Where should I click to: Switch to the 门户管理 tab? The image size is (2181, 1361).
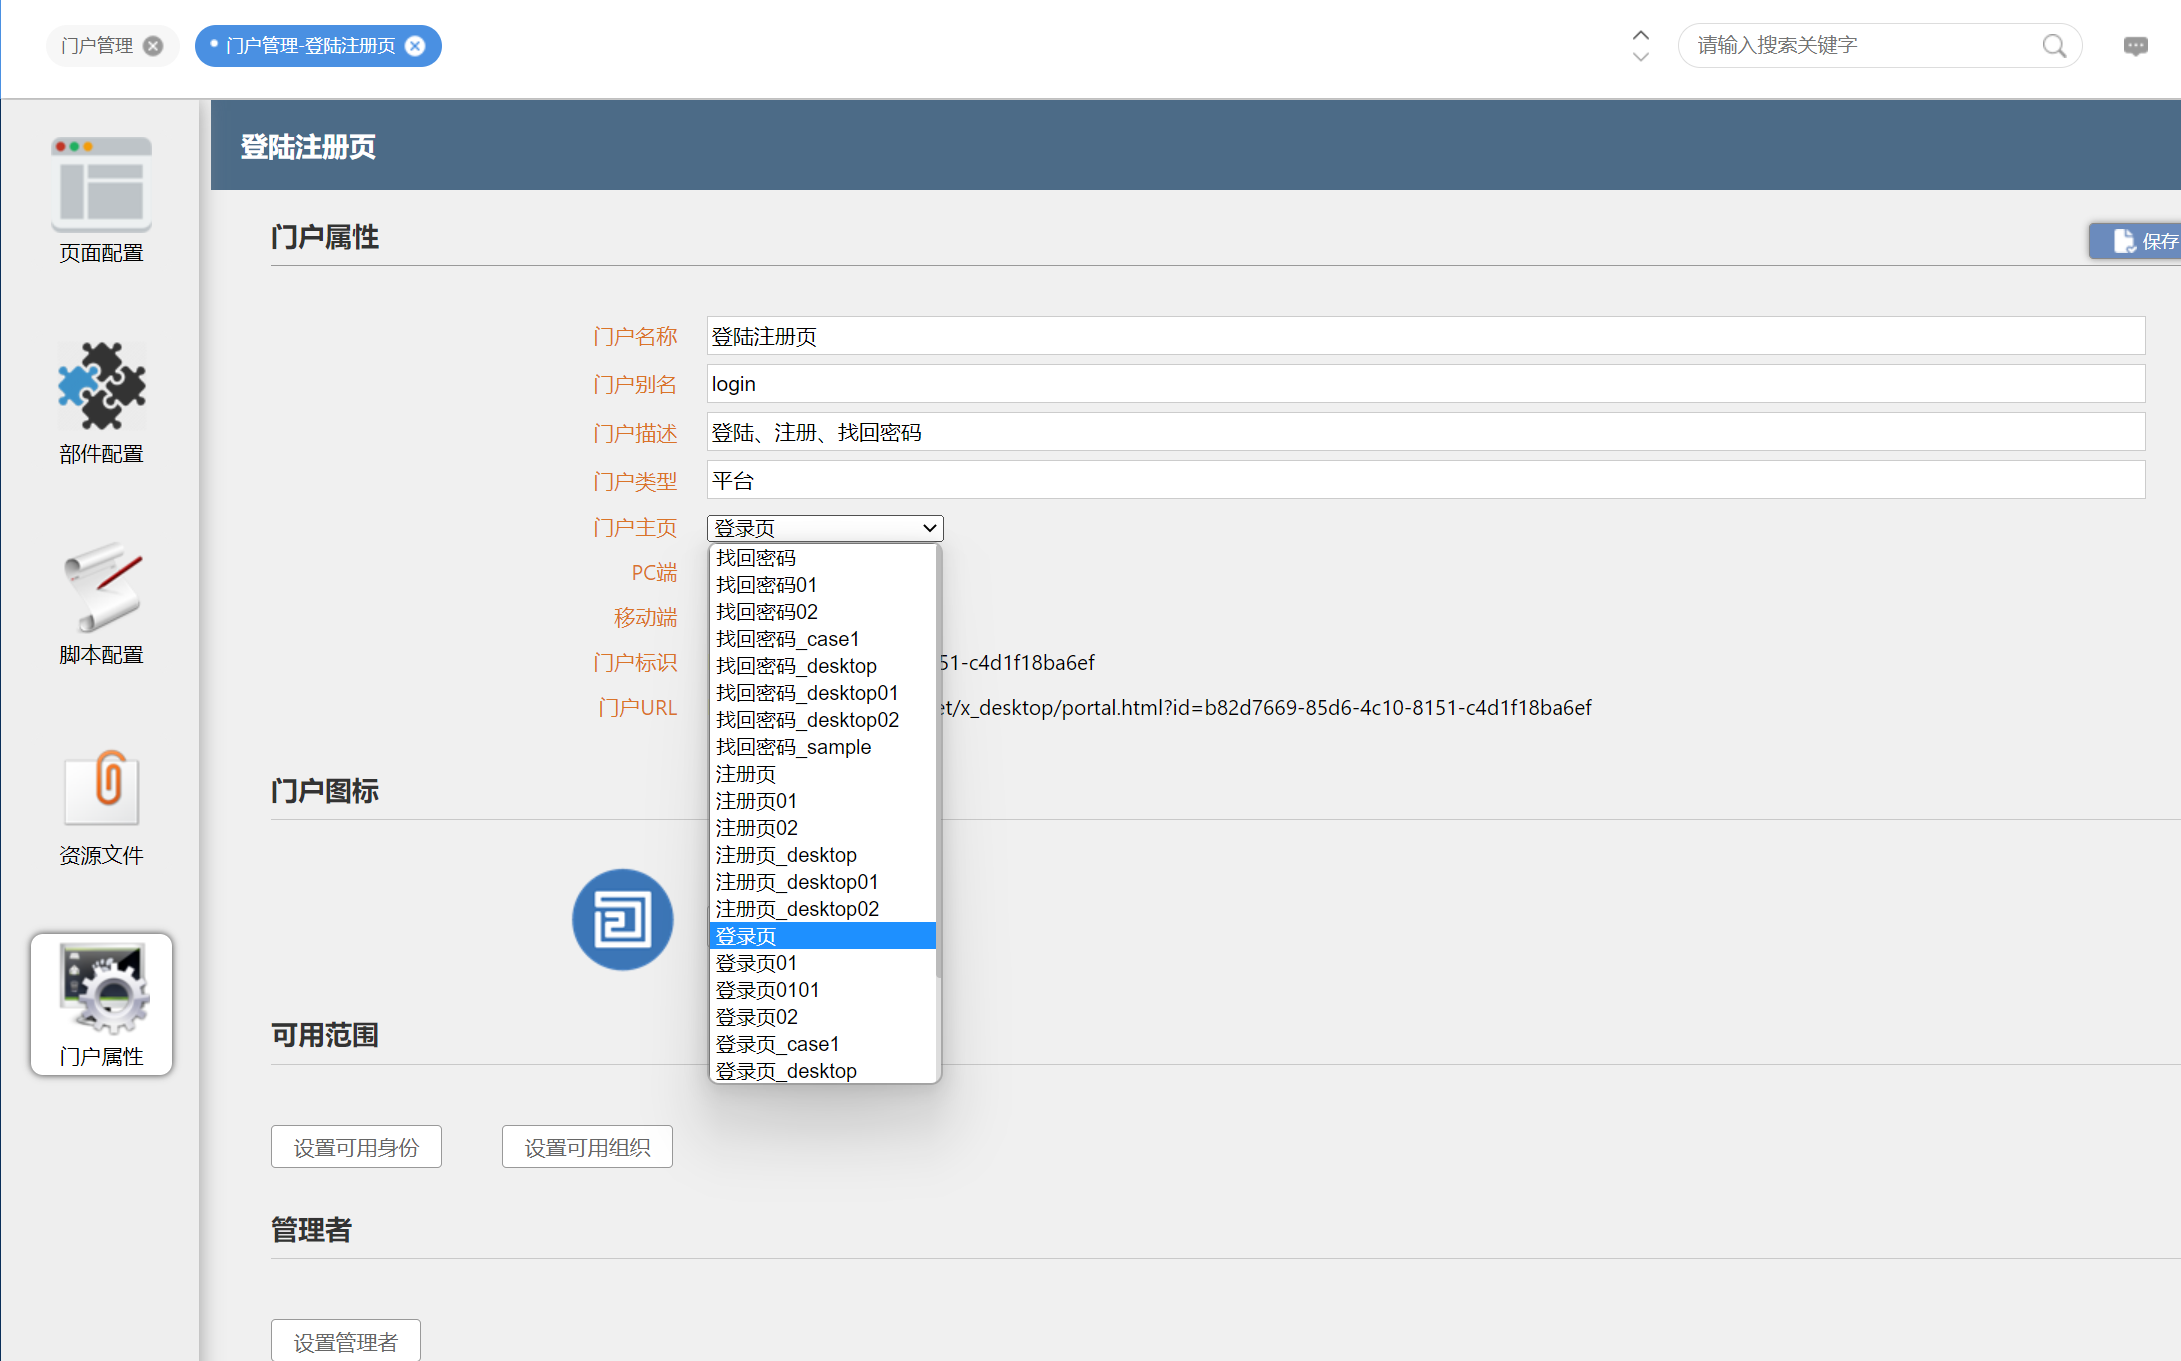97,46
